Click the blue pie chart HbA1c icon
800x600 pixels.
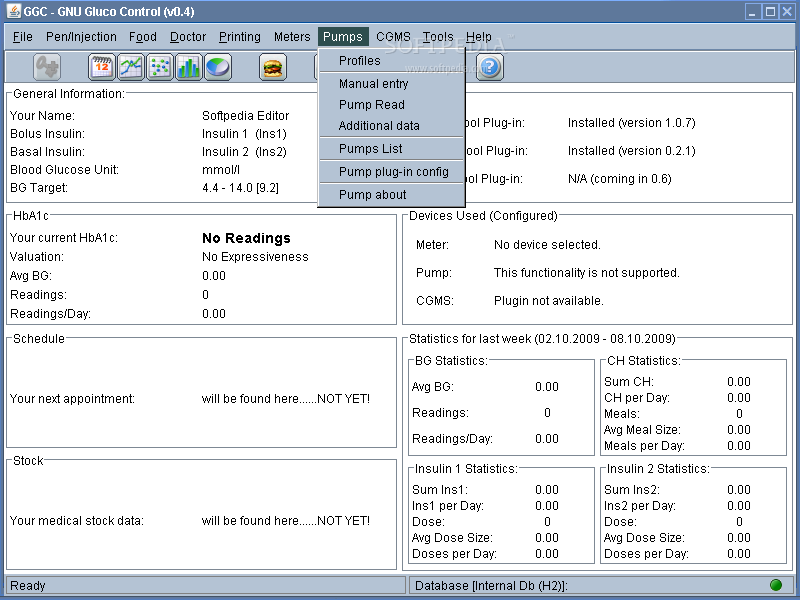(x=218, y=67)
